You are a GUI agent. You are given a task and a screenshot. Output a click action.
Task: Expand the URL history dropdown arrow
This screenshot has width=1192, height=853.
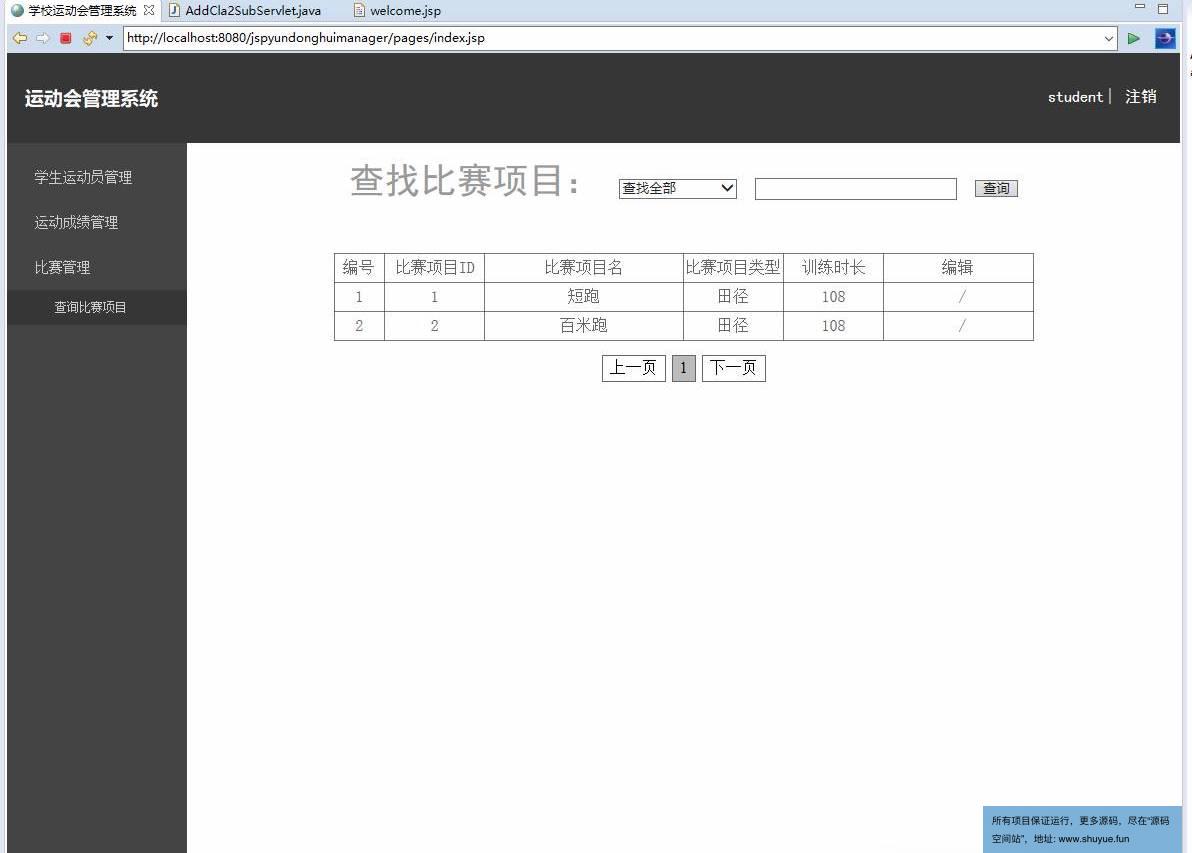tap(1108, 39)
